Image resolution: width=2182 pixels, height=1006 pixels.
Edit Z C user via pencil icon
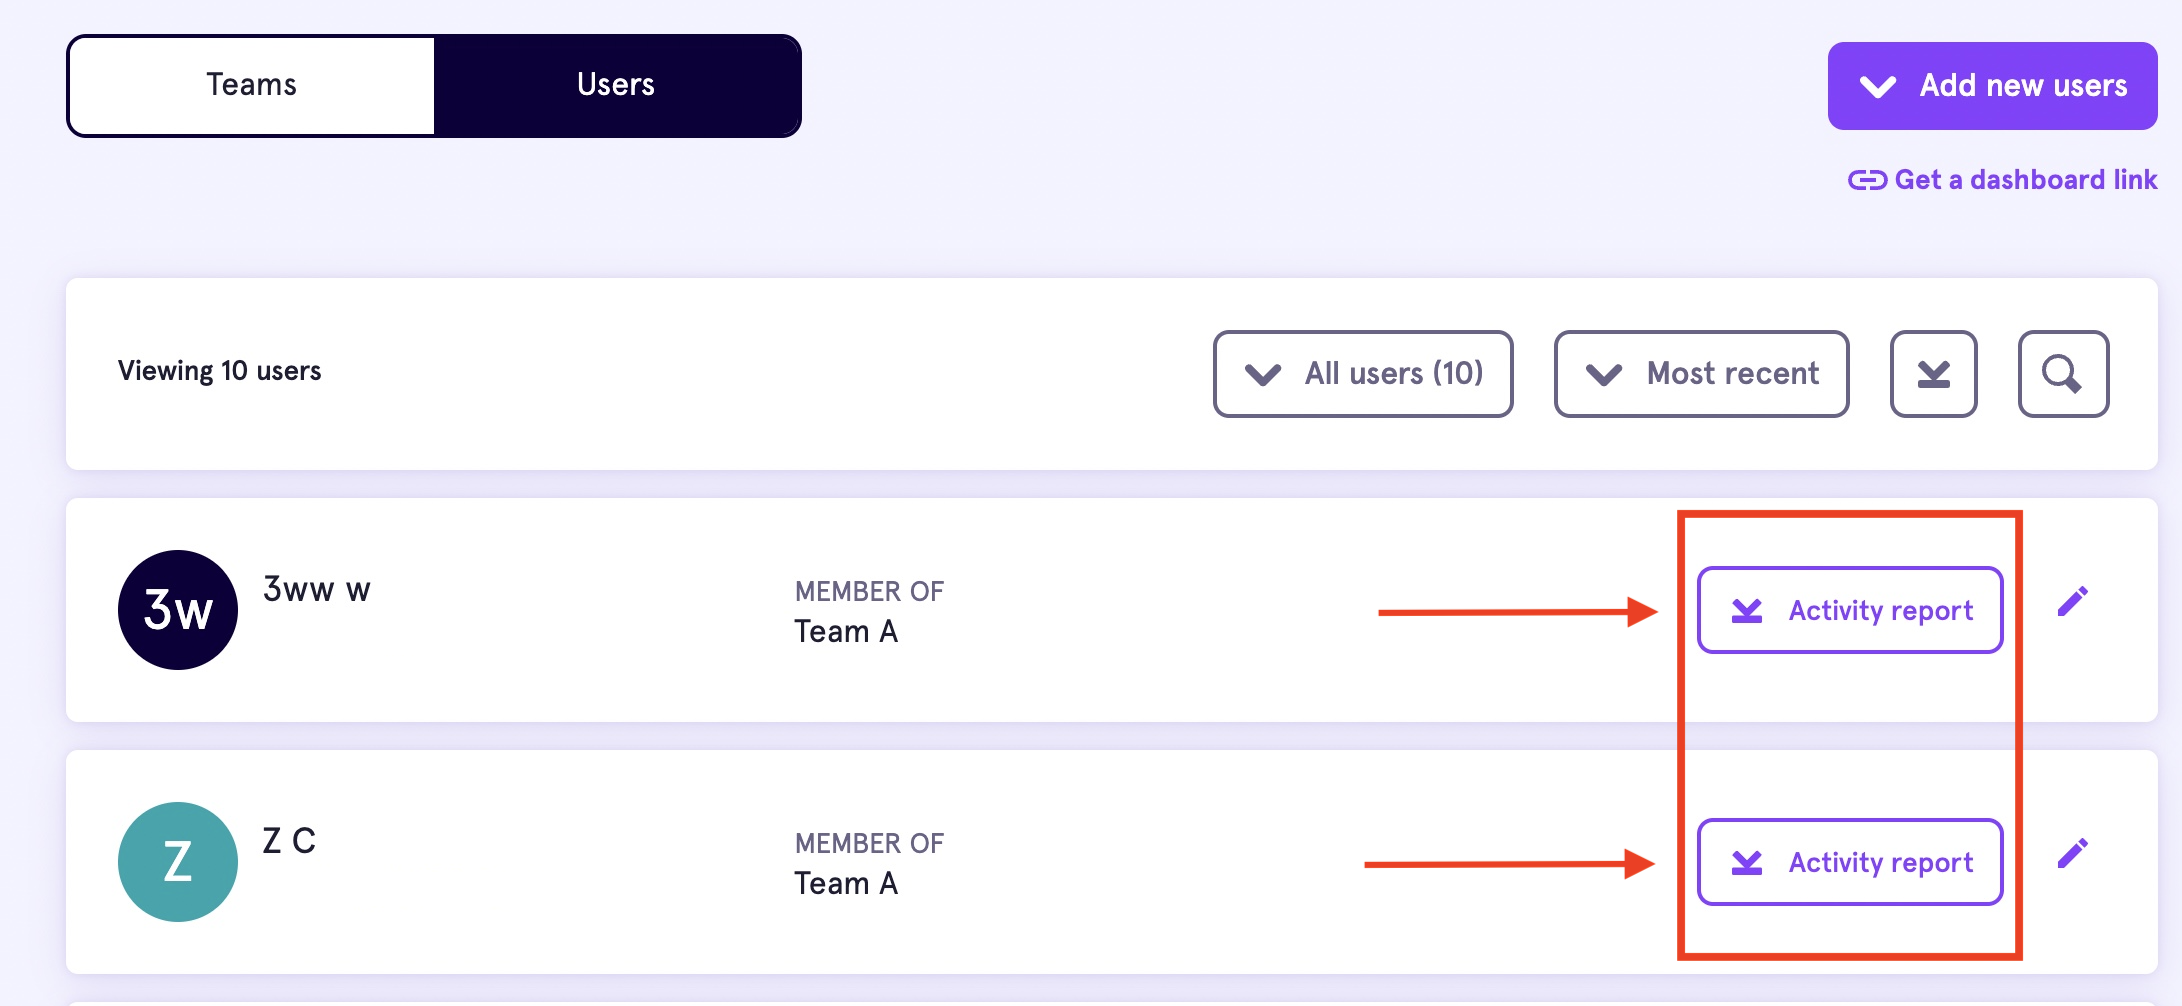(x=2072, y=854)
